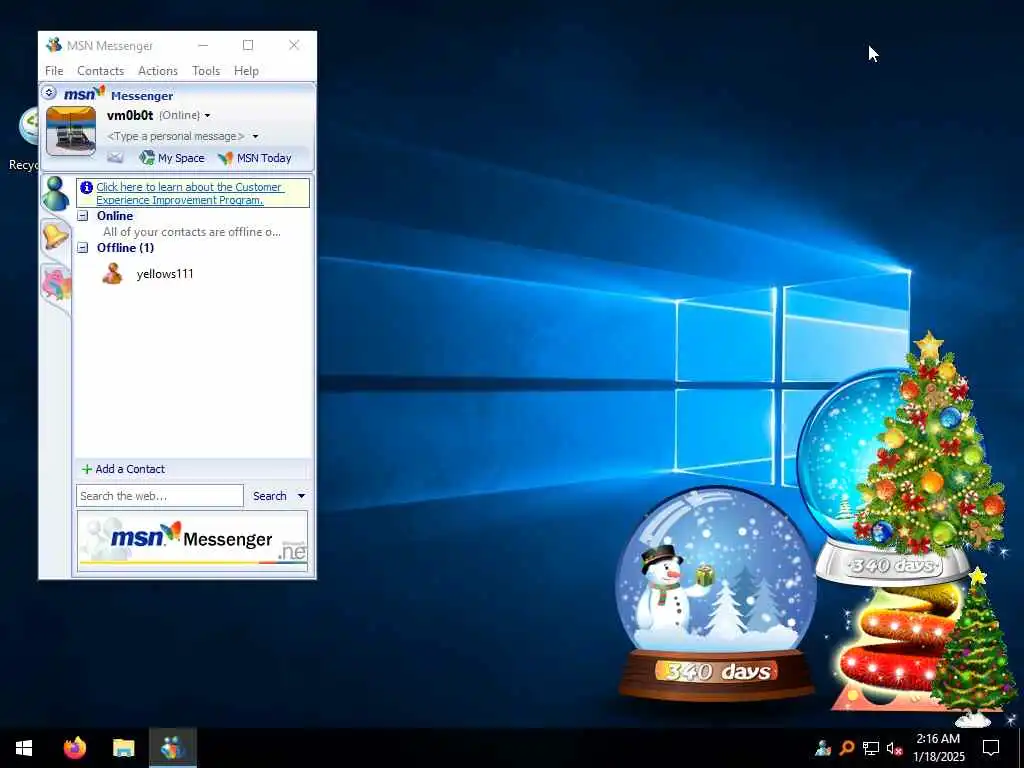Click the 'All of your contacts are offline' text
This screenshot has height=768, width=1024.
tap(191, 232)
